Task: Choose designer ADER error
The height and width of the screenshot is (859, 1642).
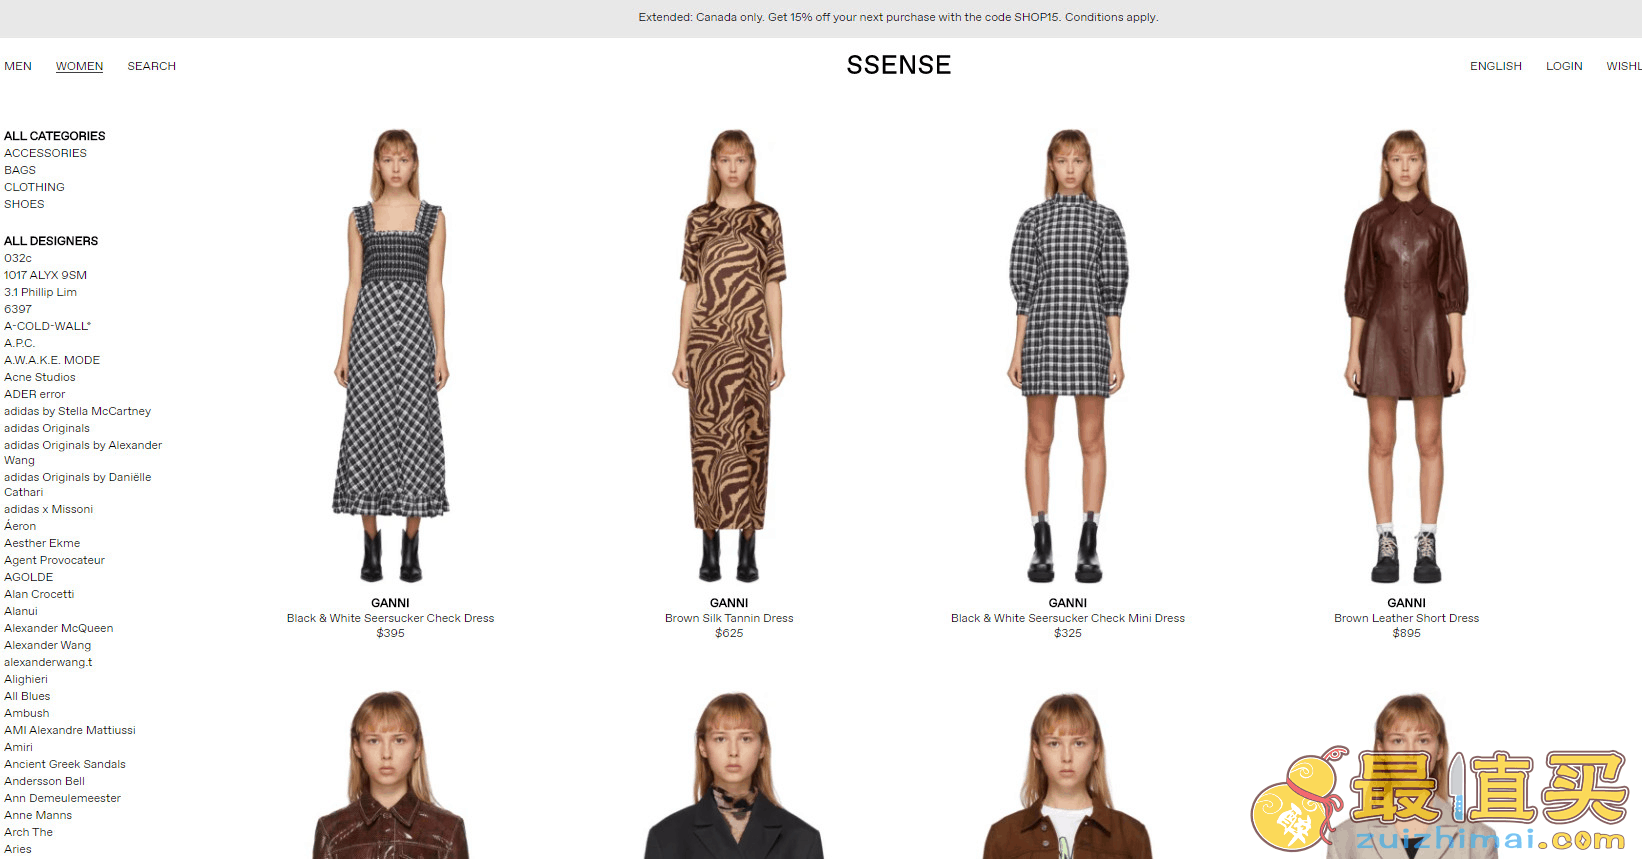Action: pos(34,394)
